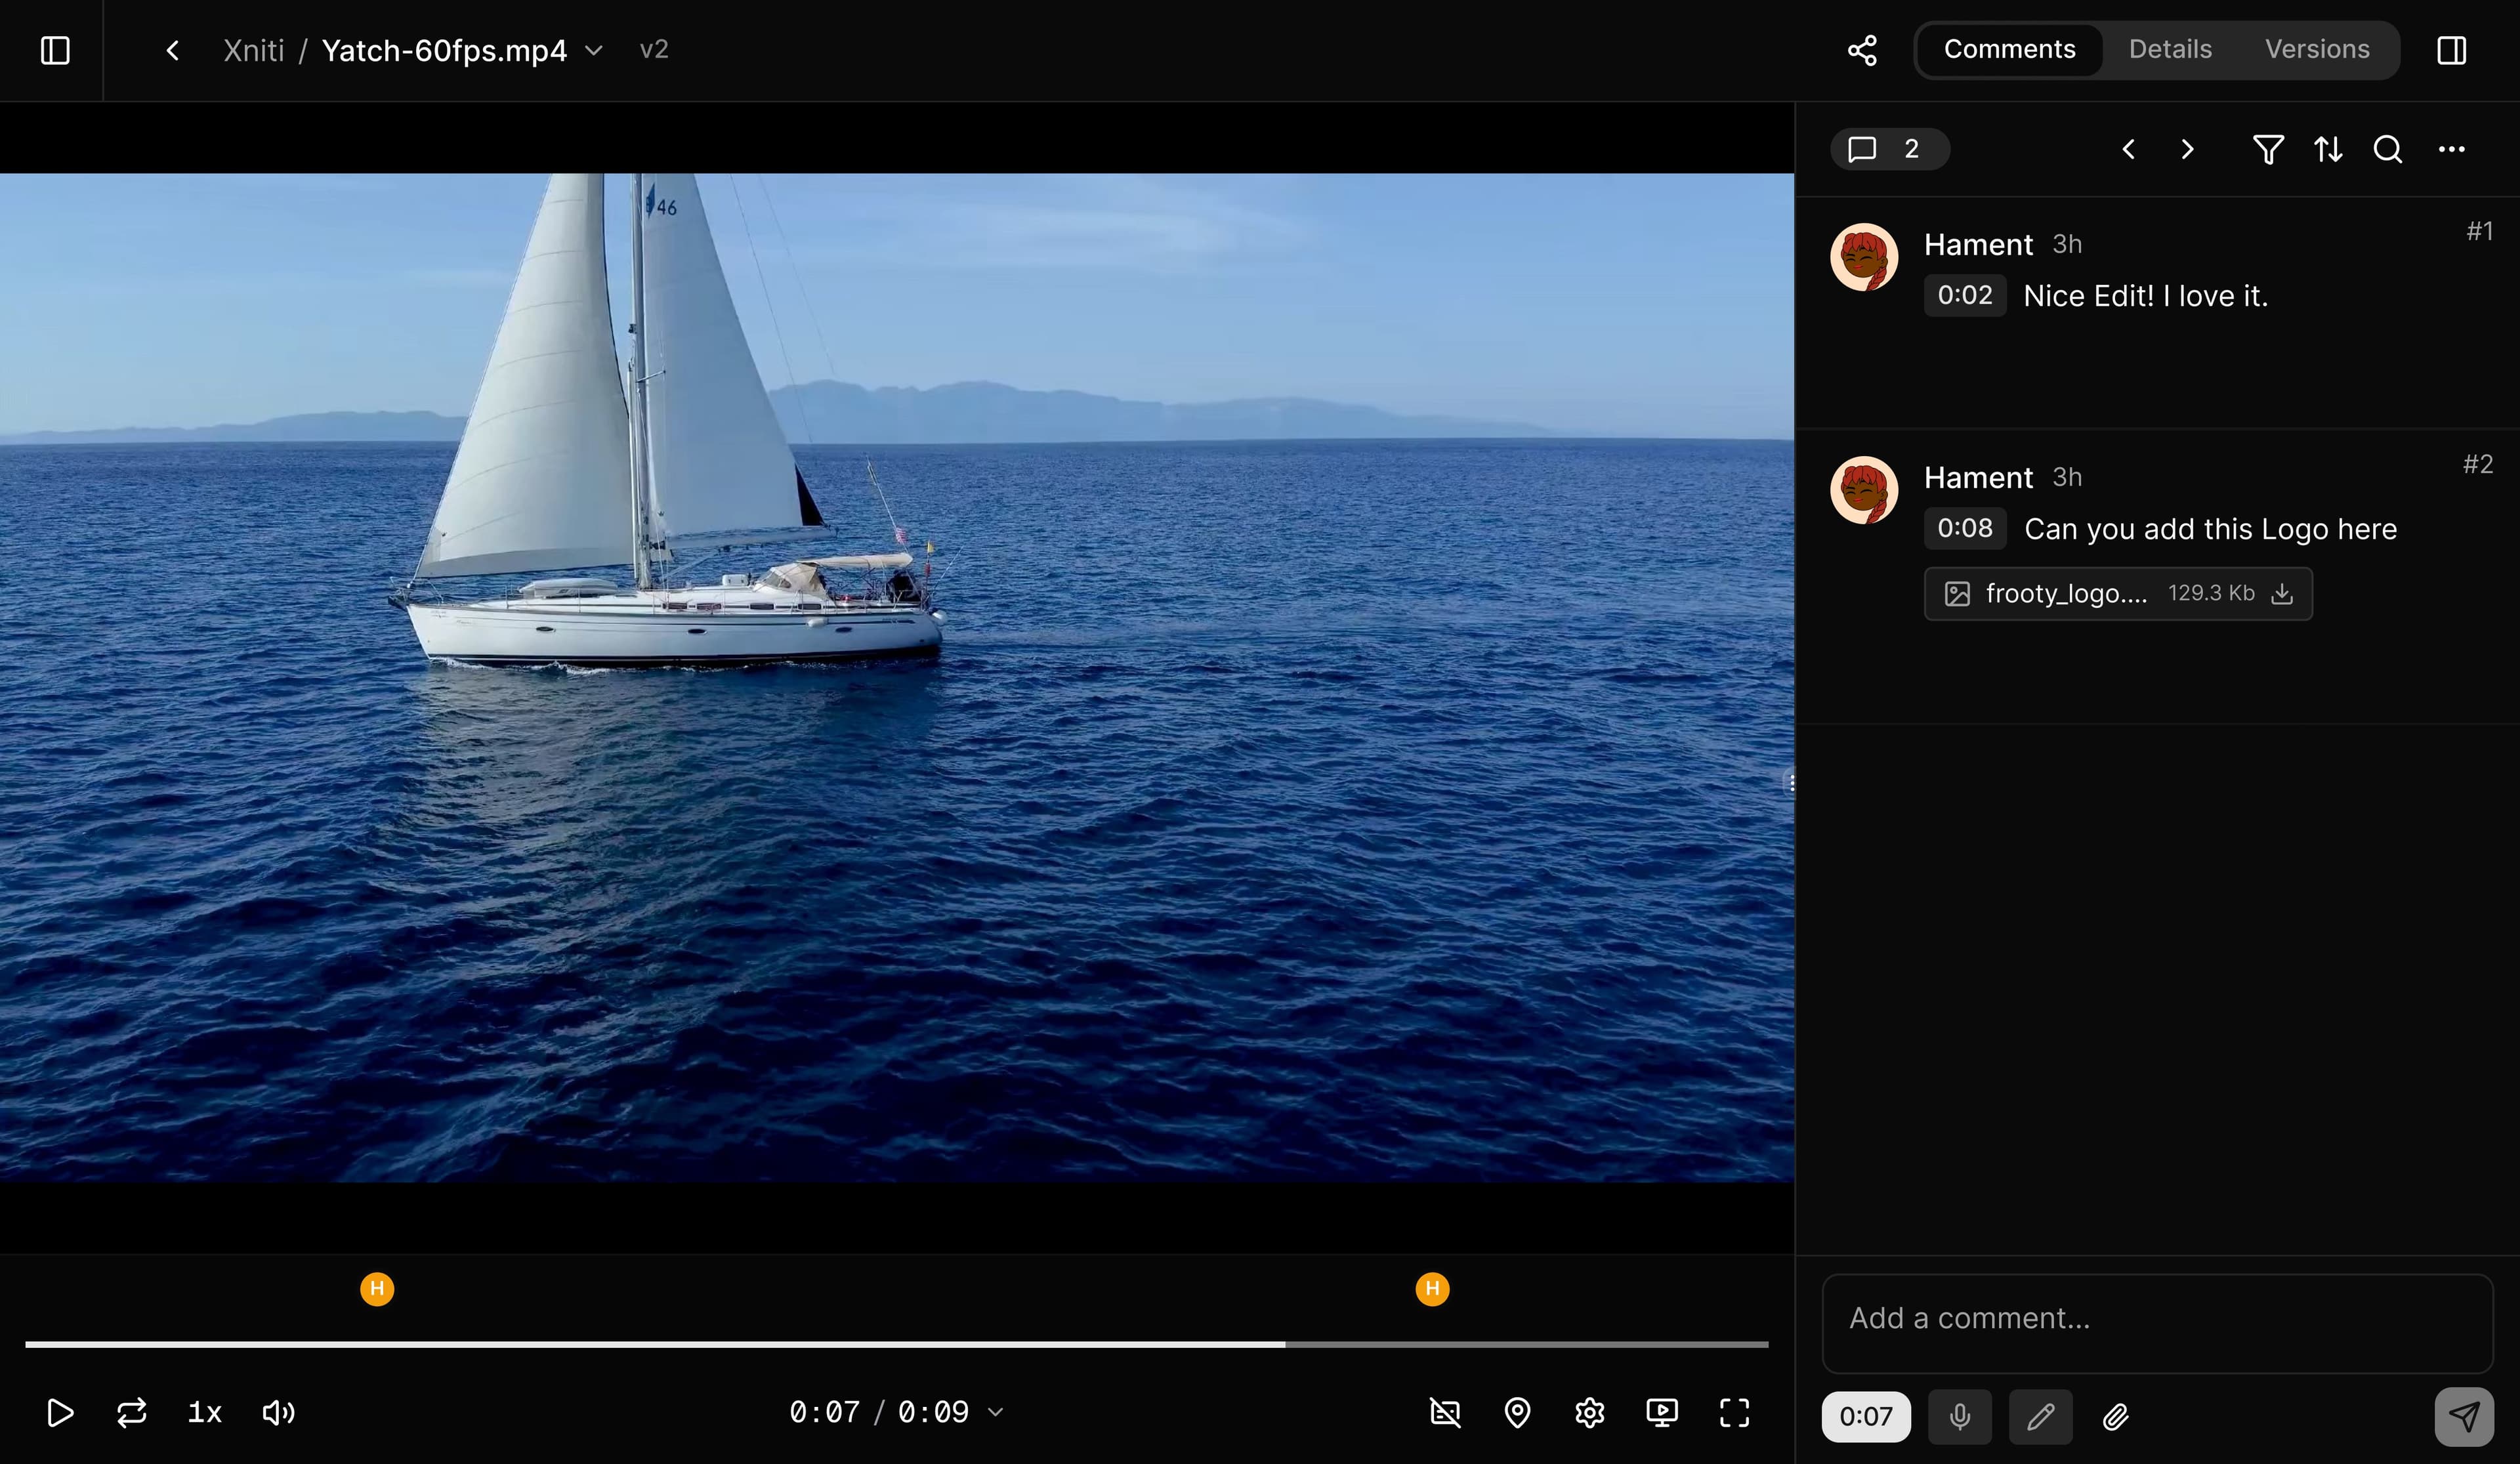Toggle the 0:07 timestamp on the comment
The image size is (2520, 1464).
pos(1865,1416)
